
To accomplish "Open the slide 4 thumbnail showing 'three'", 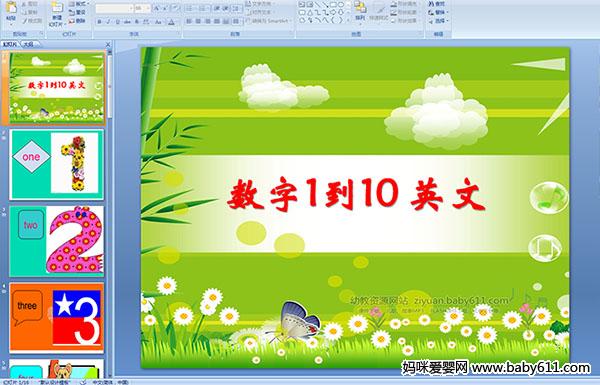I will coord(57,317).
